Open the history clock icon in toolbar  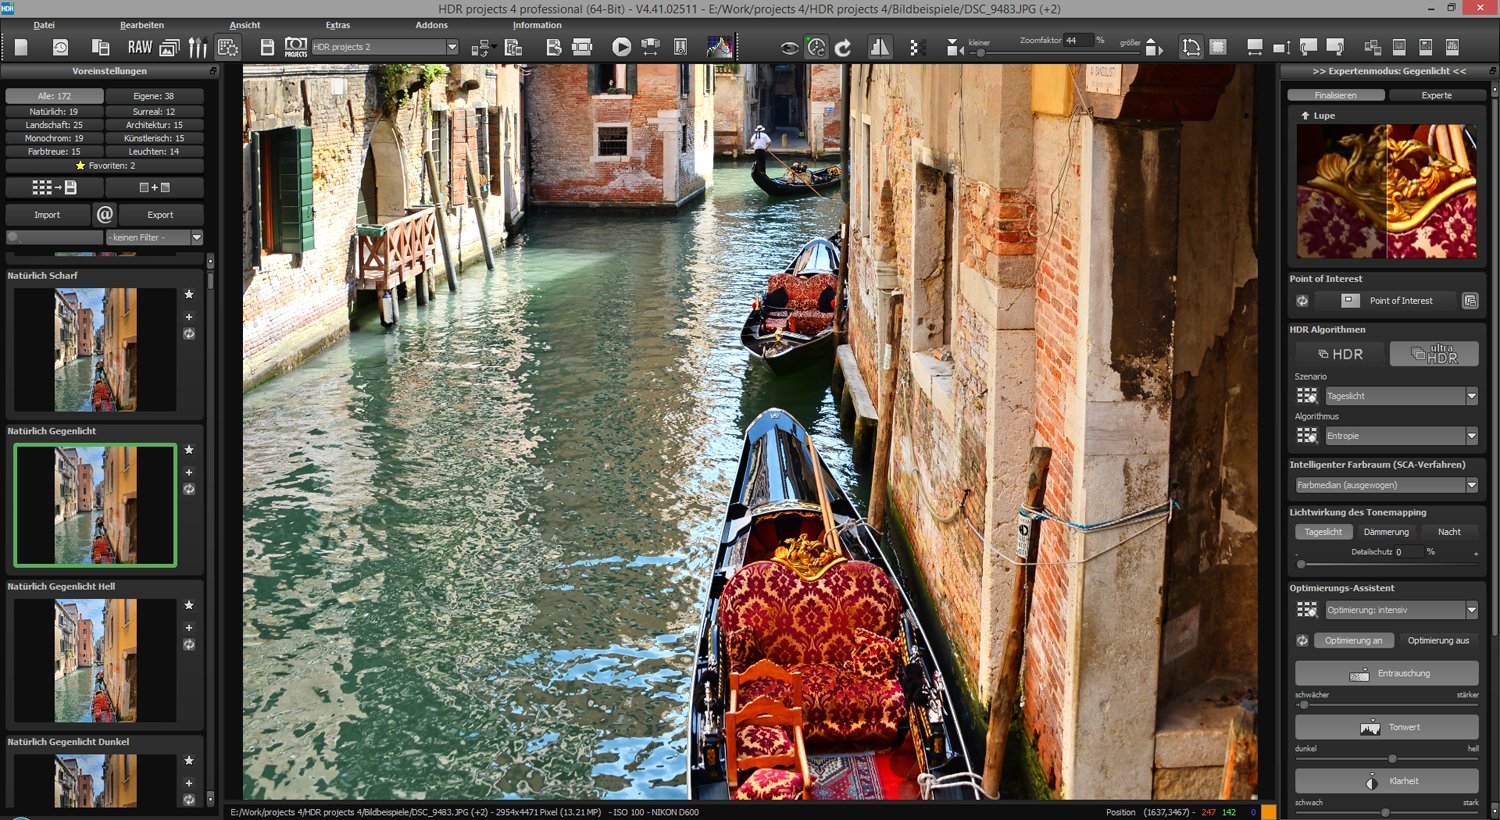(x=60, y=47)
